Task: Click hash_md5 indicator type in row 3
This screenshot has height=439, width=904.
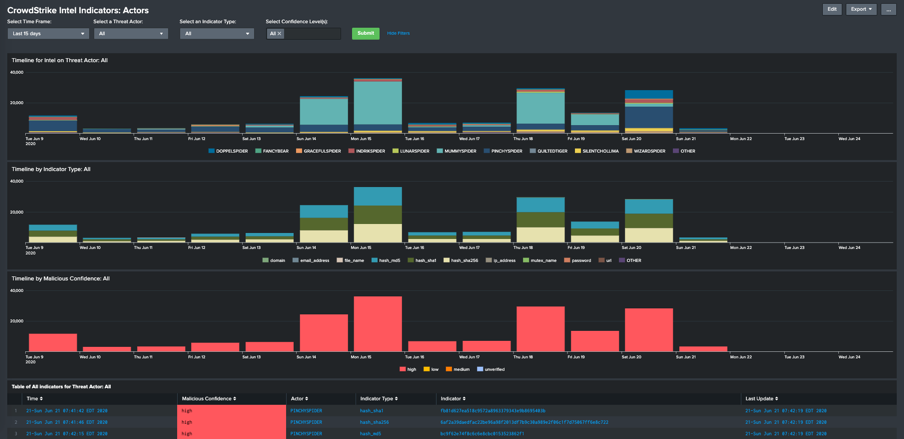Action: 371,433
